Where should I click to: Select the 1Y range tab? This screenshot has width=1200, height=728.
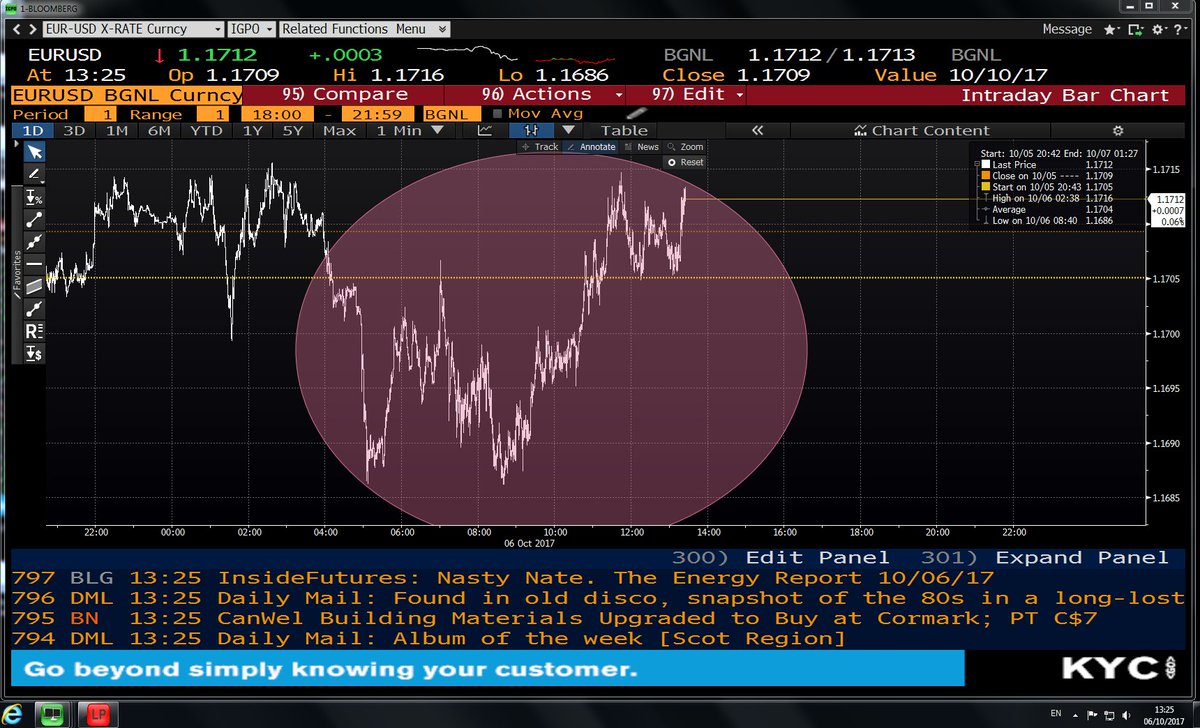pyautogui.click(x=252, y=130)
